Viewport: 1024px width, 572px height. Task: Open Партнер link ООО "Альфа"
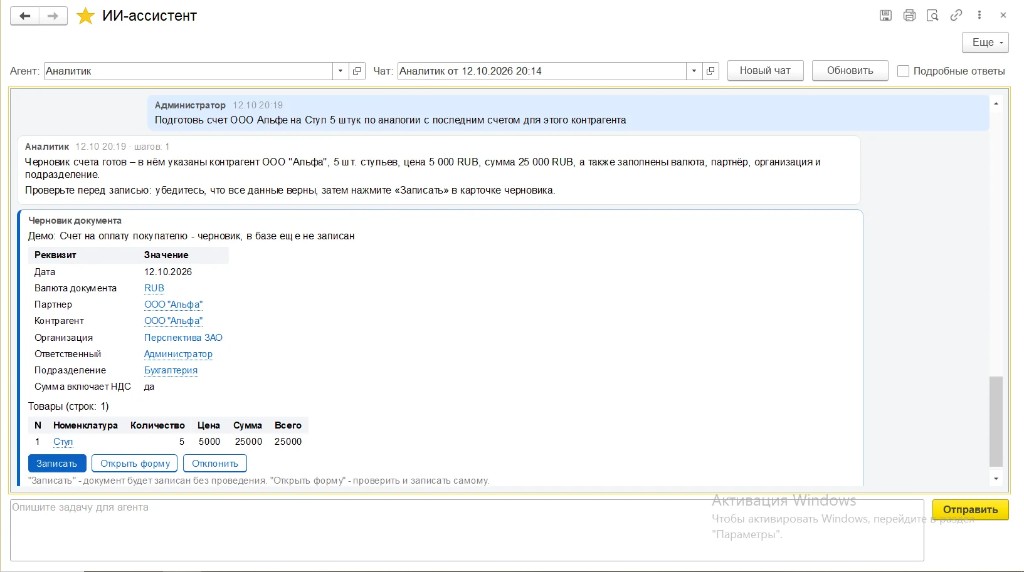pos(173,304)
